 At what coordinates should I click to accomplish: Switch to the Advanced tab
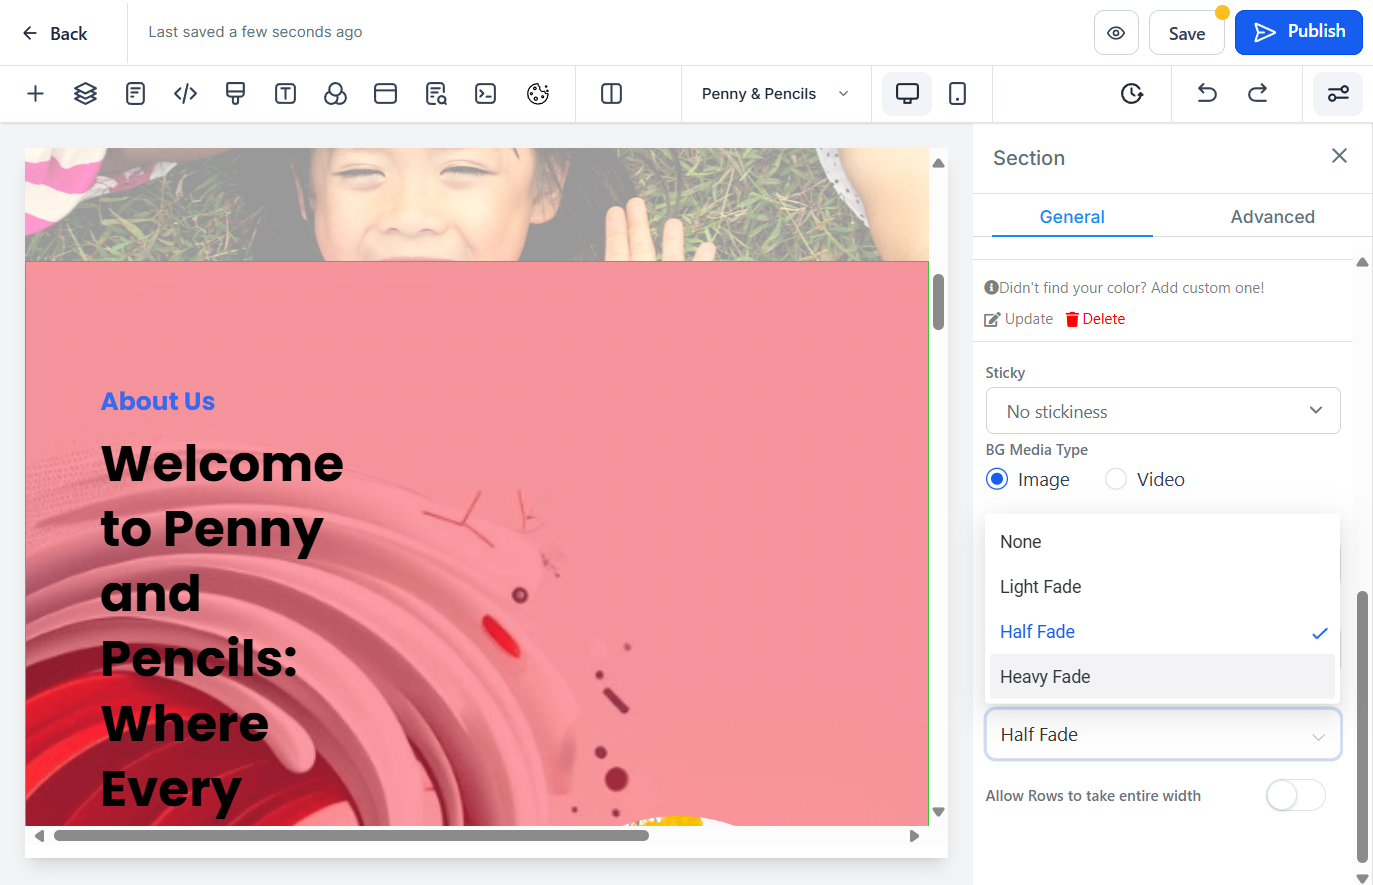pyautogui.click(x=1272, y=217)
